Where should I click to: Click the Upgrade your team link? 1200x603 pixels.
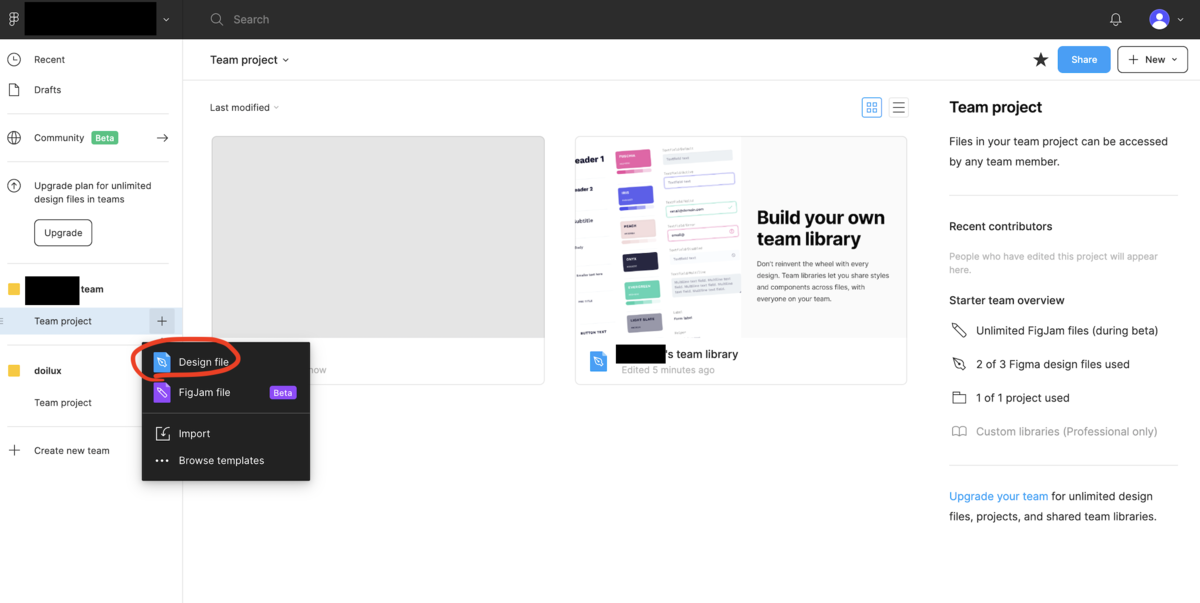pos(999,496)
